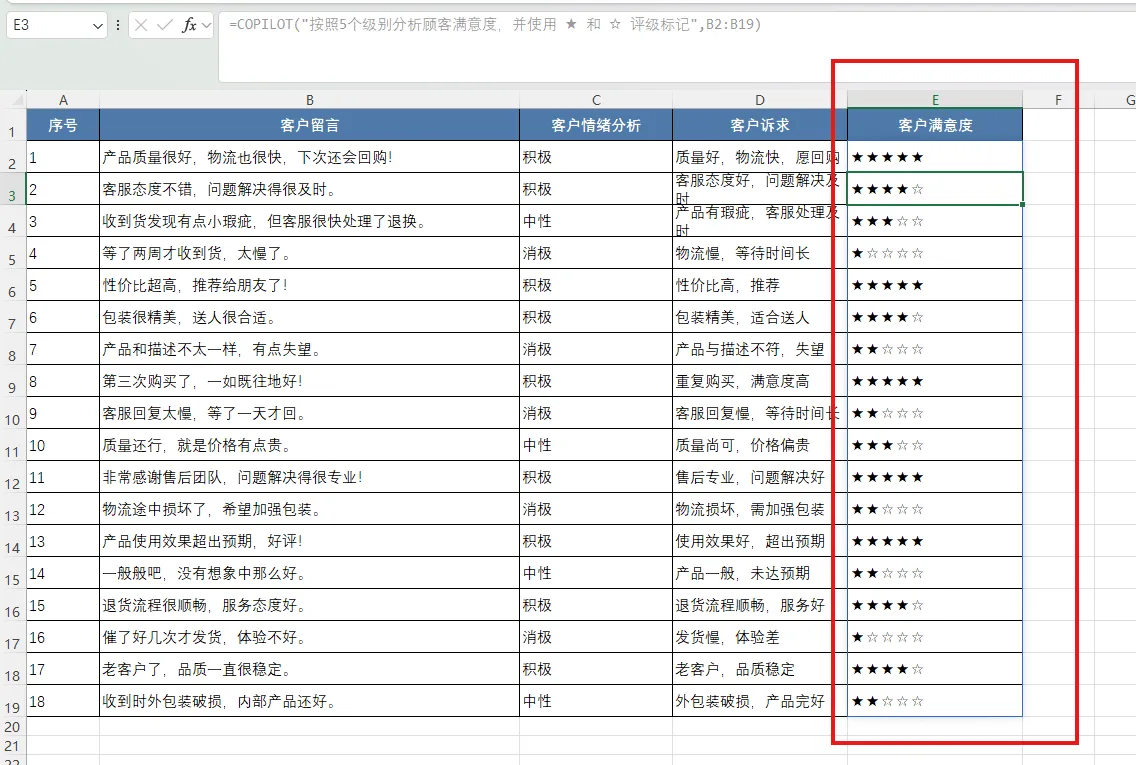Expand the dropdown arrow next to fx

(206, 25)
